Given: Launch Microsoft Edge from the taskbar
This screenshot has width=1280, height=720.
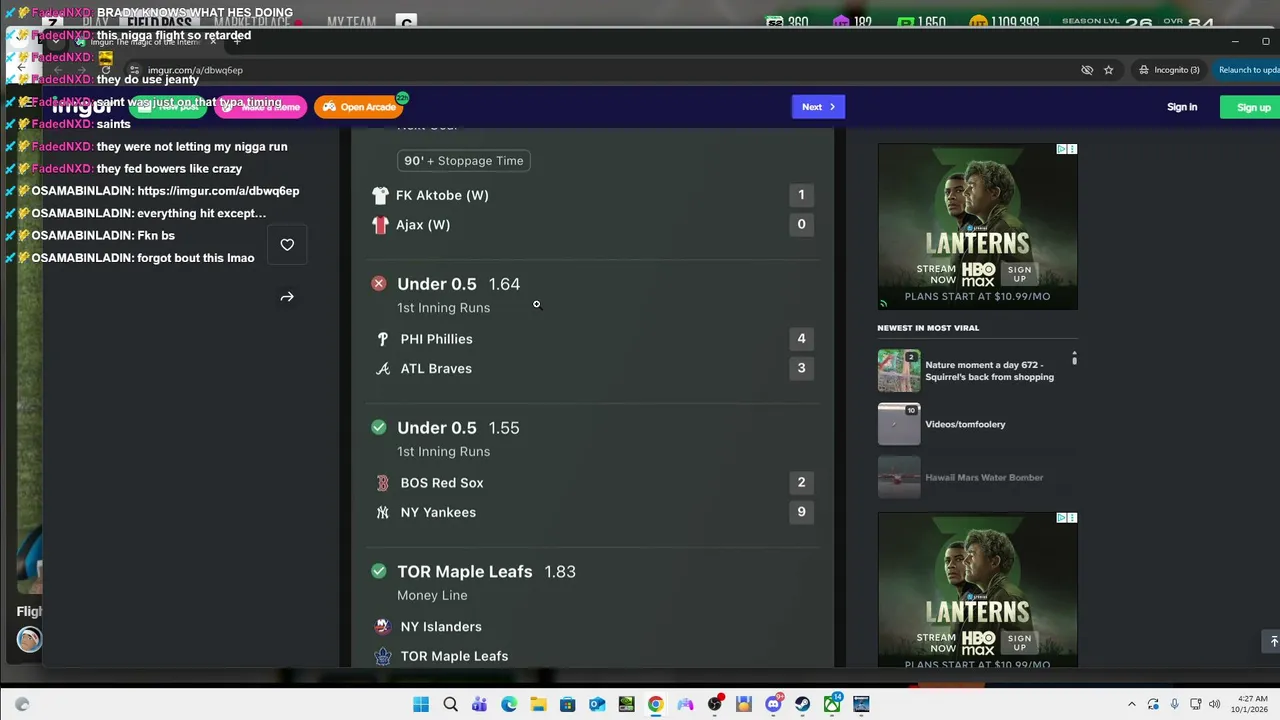Looking at the screenshot, I should [x=509, y=704].
